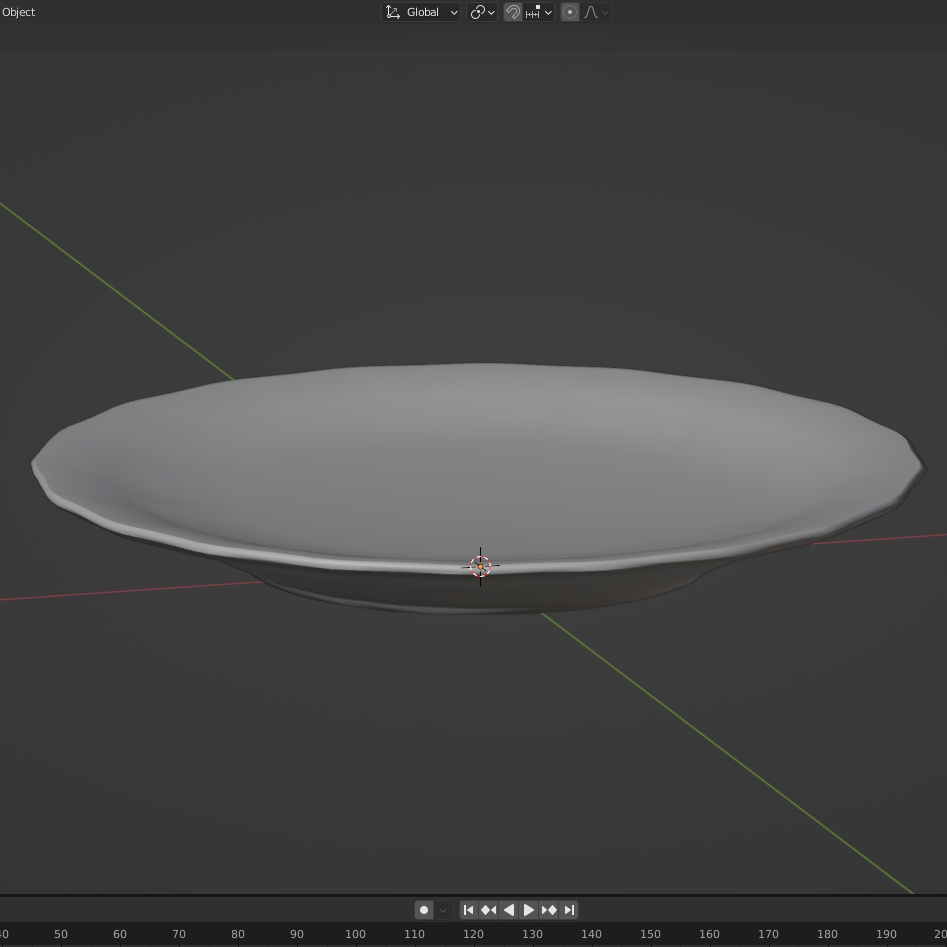
Task: Toggle the snap magnet button
Action: (x=513, y=12)
